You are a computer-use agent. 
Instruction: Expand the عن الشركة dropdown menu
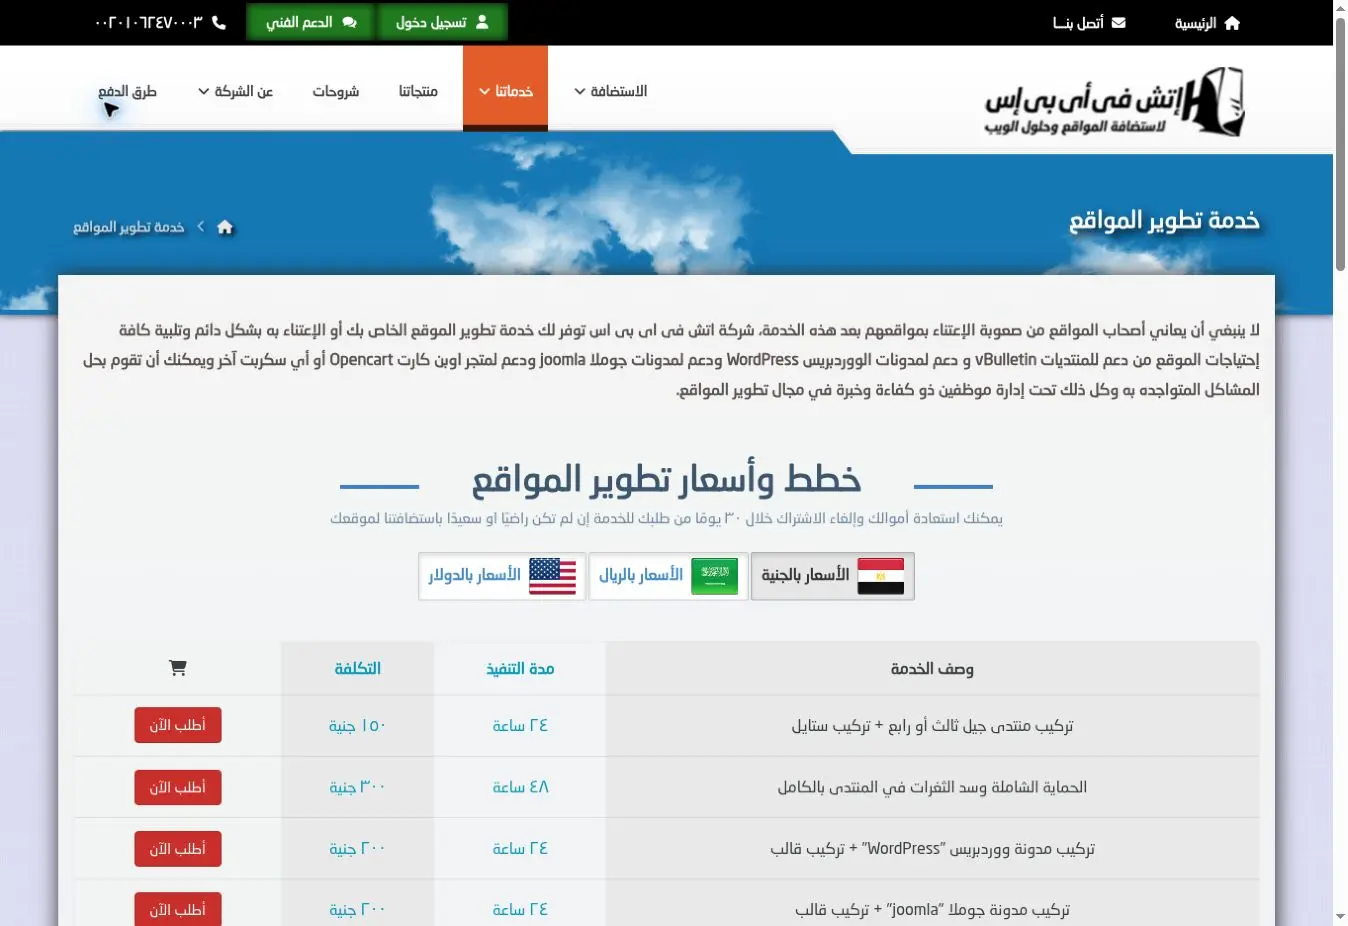[235, 91]
